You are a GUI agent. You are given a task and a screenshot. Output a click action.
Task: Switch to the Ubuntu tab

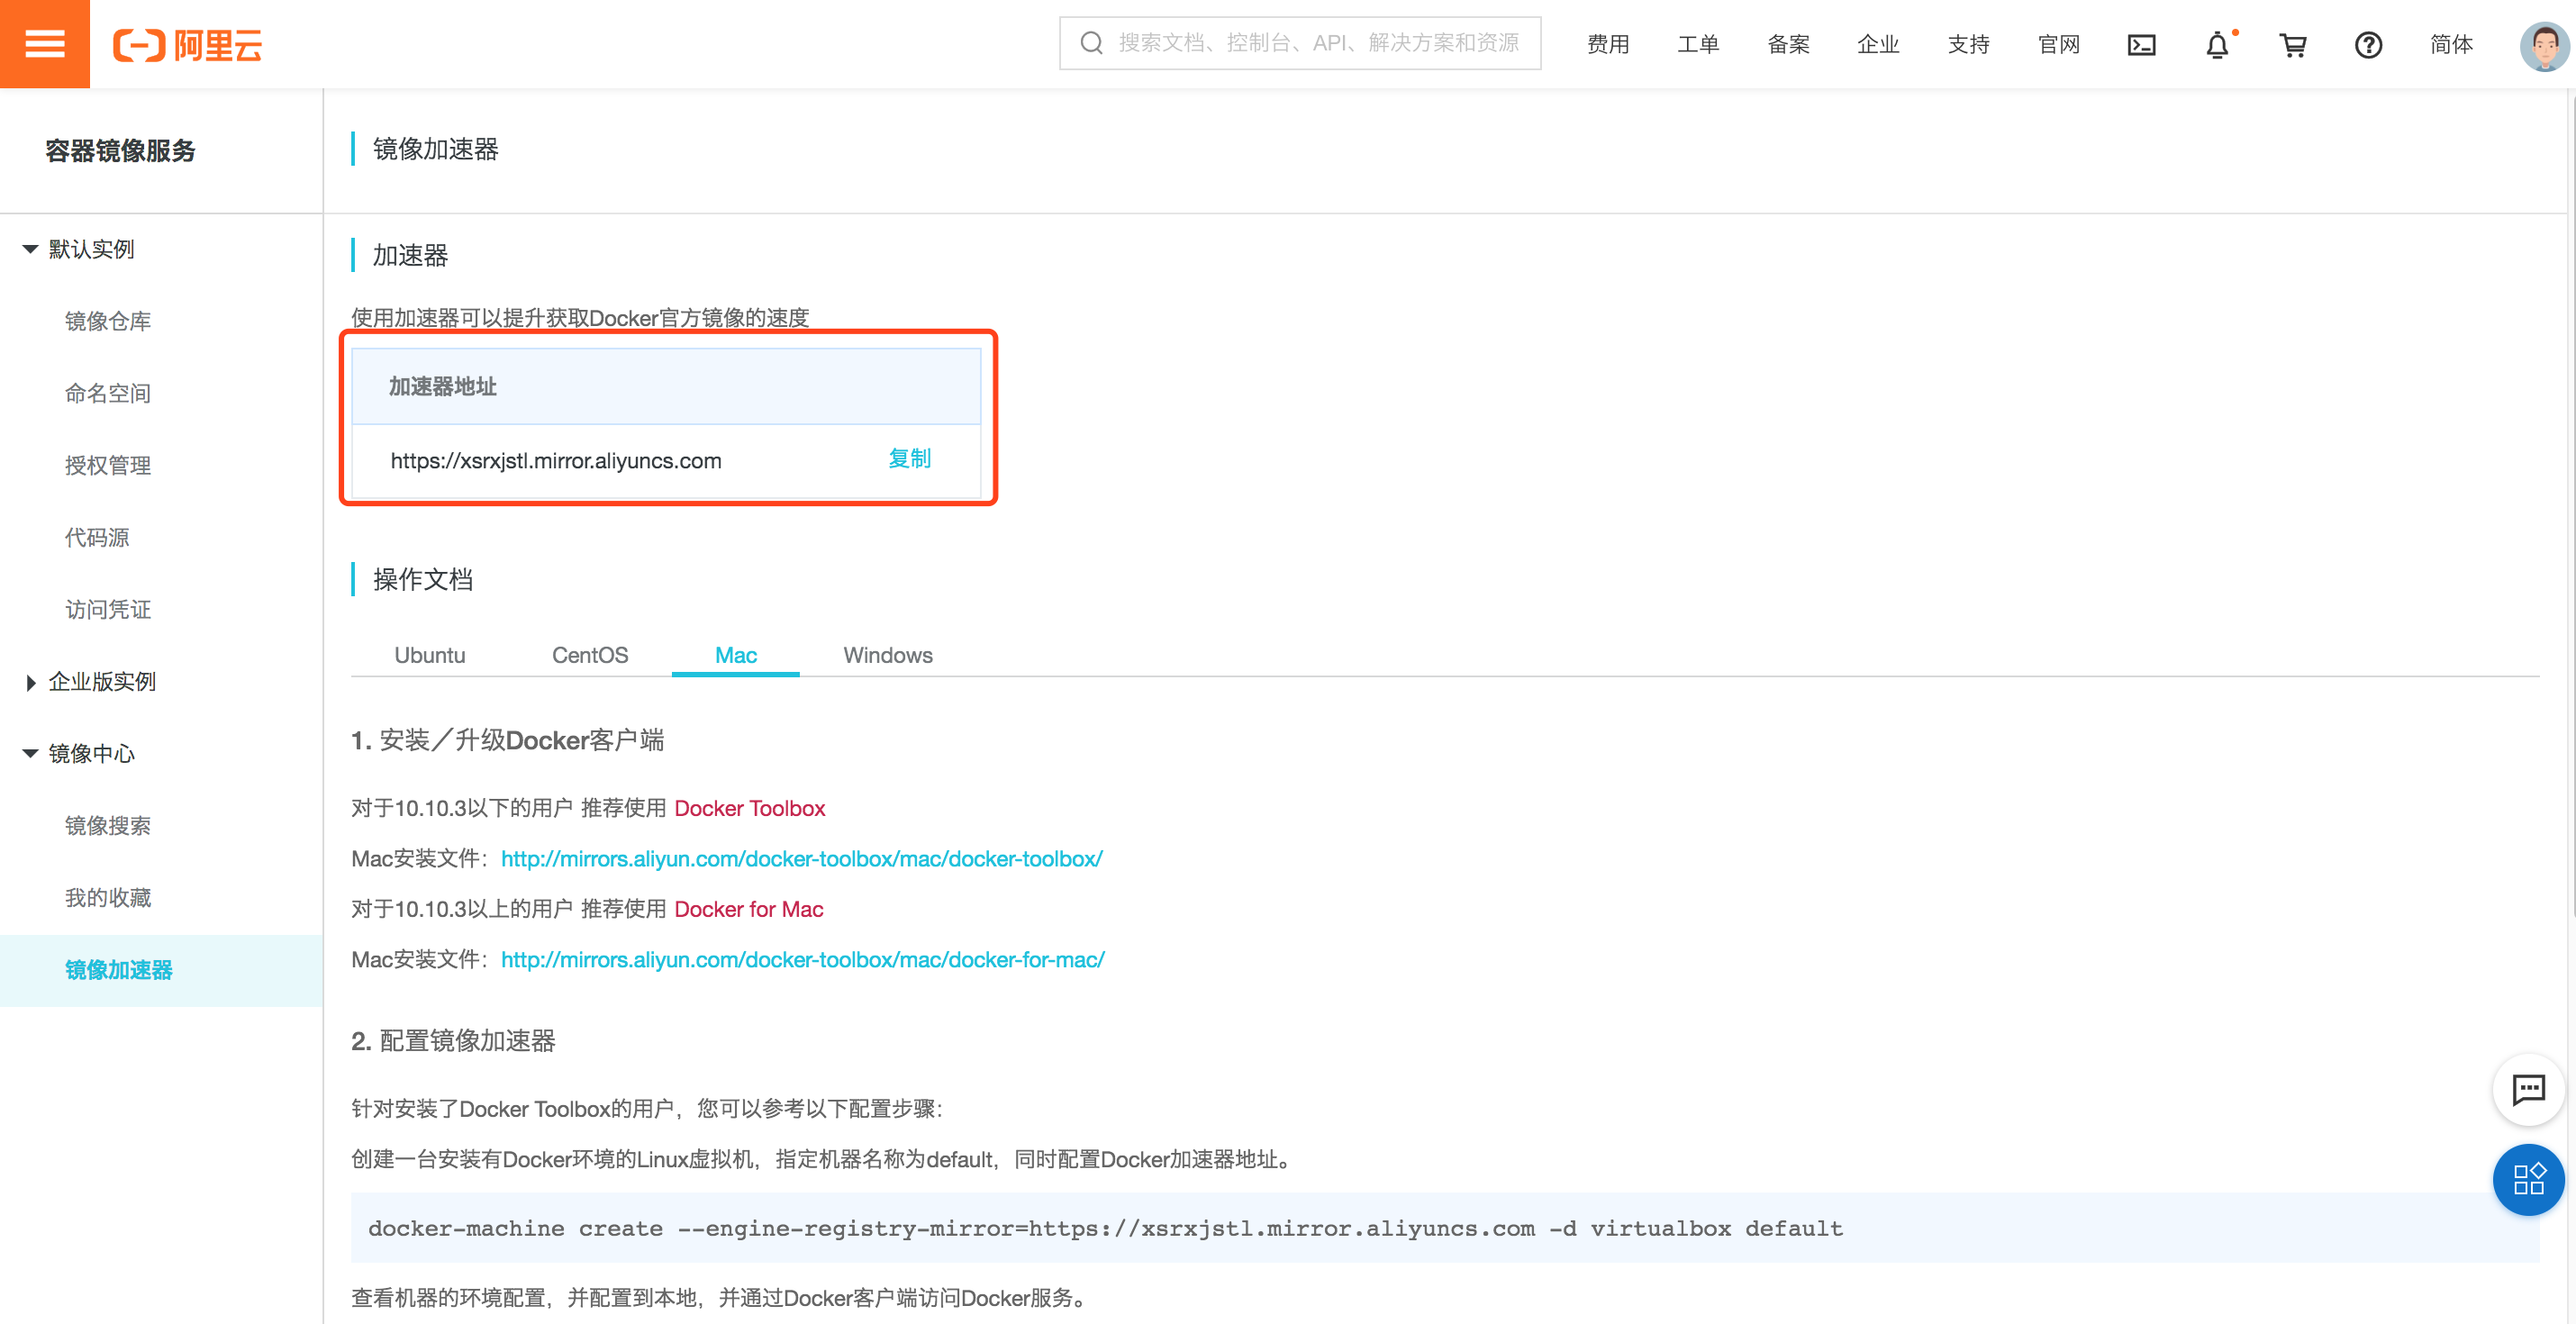tap(430, 655)
